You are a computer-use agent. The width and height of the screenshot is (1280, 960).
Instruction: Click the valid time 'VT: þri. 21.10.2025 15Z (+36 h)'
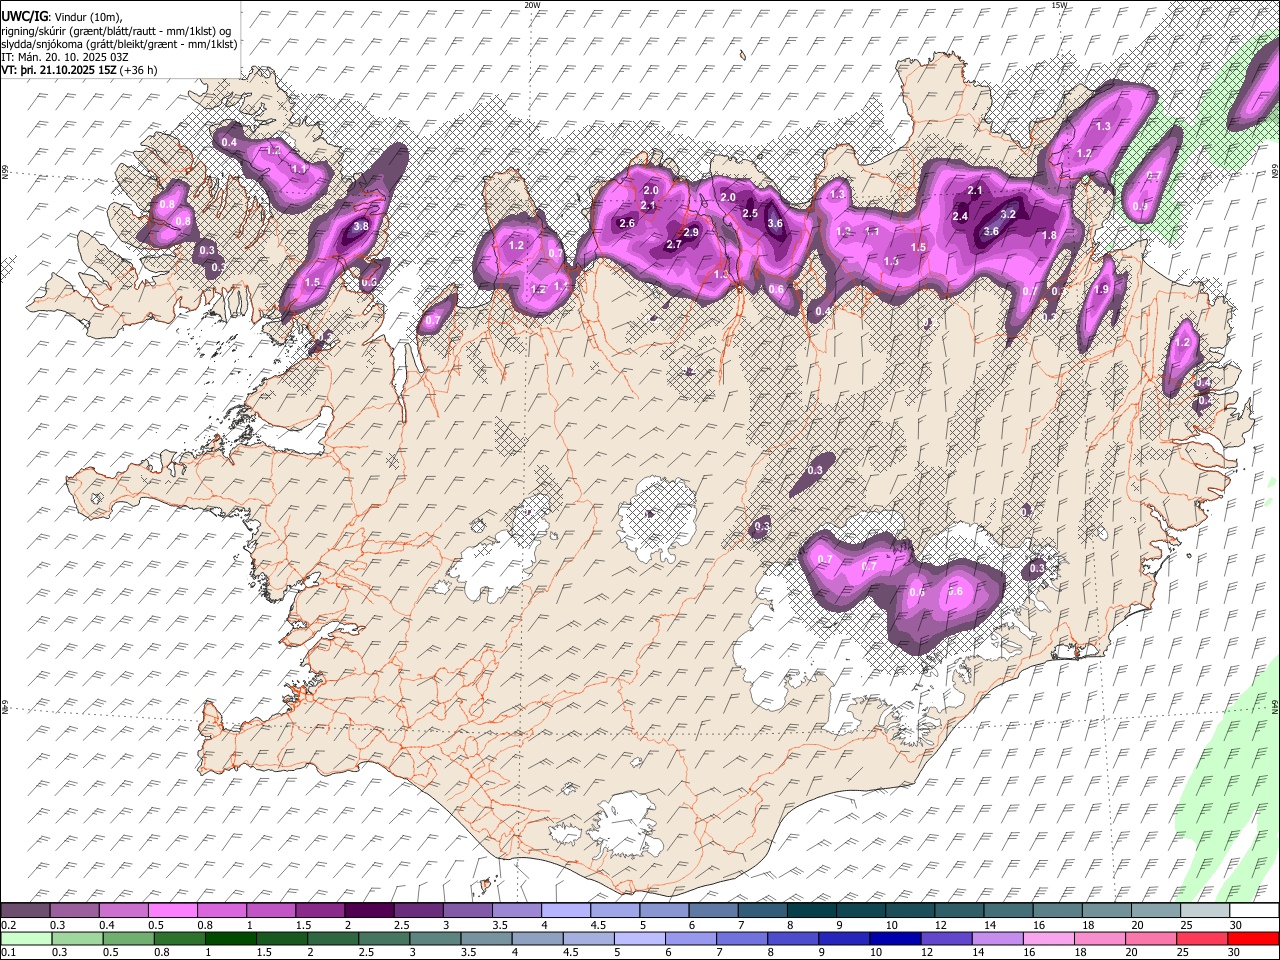(x=79, y=70)
